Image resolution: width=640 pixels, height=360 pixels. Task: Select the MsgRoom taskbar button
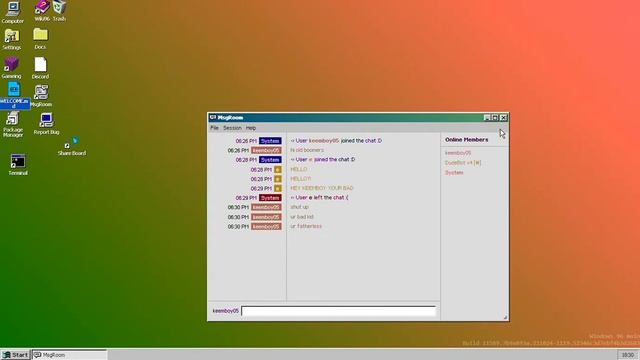(x=70, y=355)
